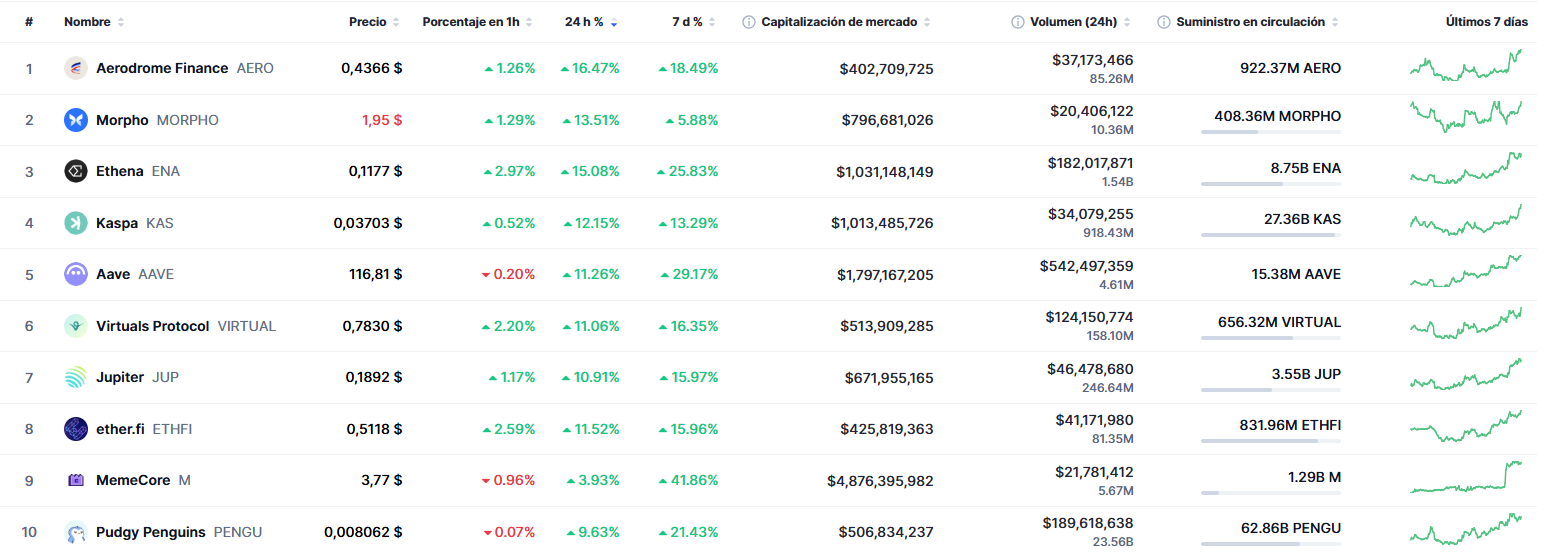Image resolution: width=1555 pixels, height=555 pixels.
Task: Sort by Nombre column header
Action: point(87,22)
